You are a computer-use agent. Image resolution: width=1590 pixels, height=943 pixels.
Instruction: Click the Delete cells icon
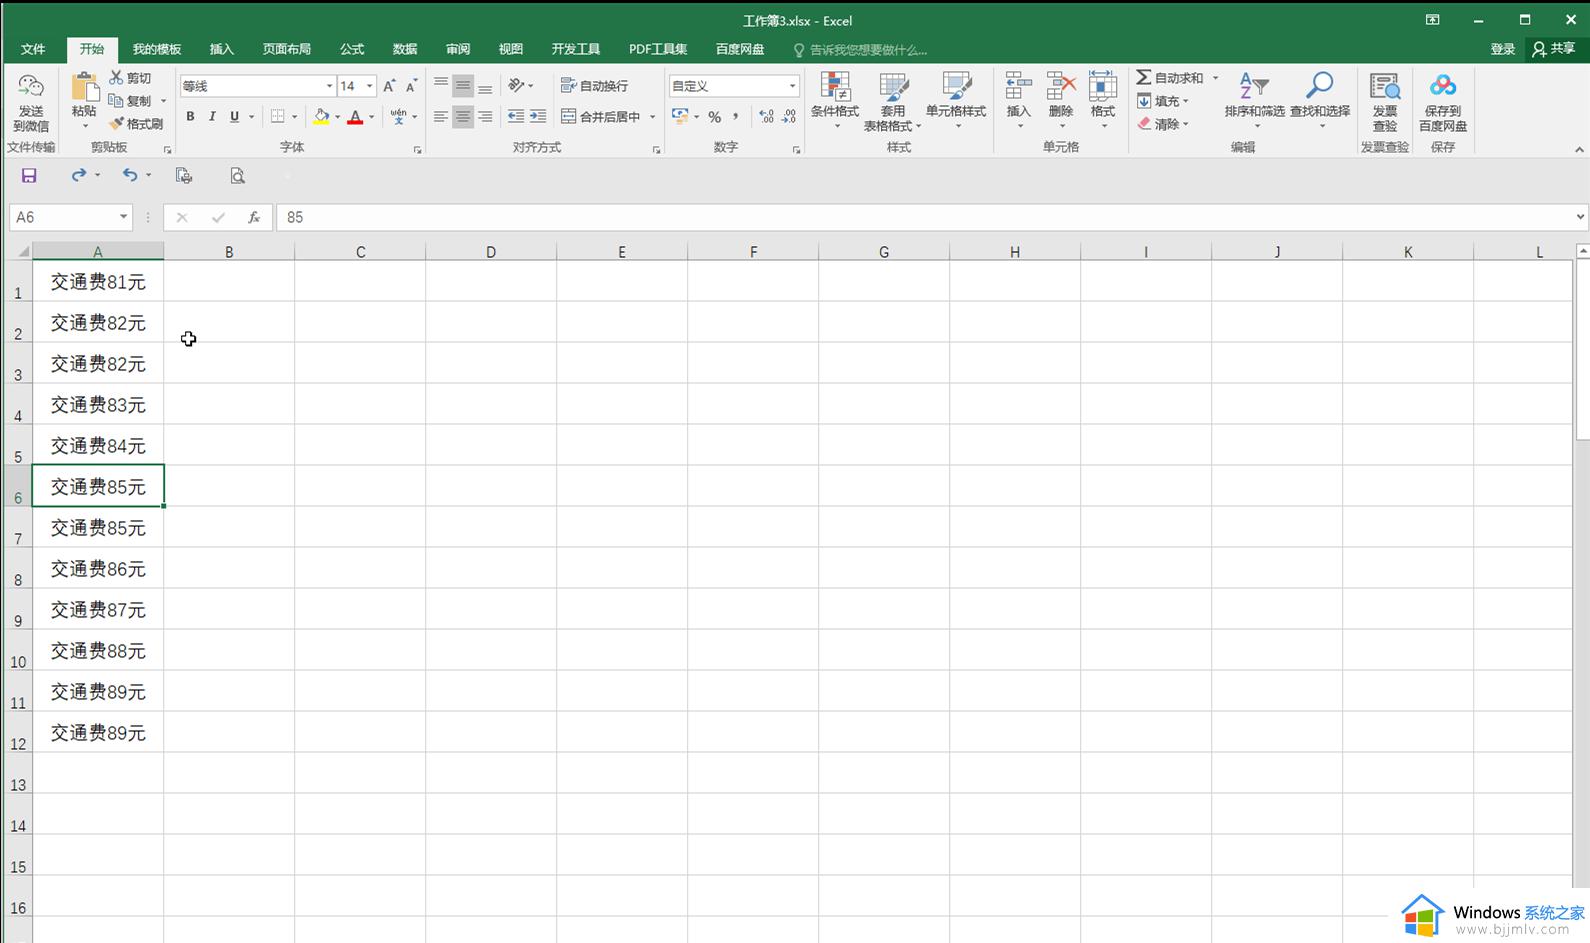click(x=1061, y=87)
